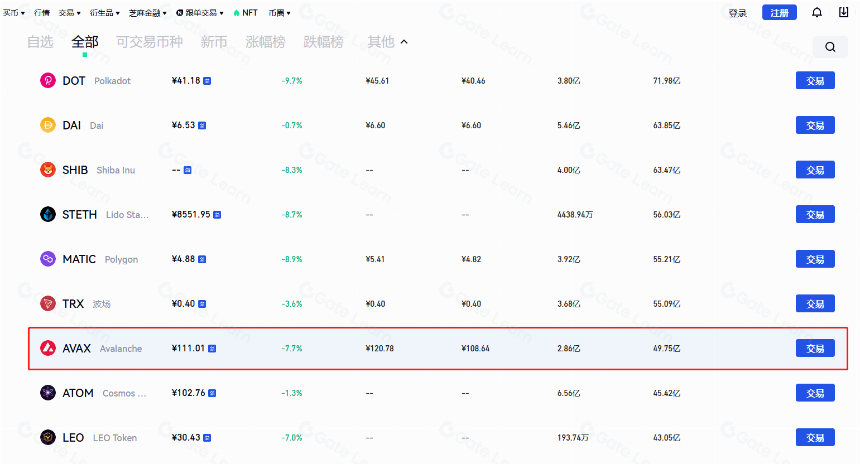Open the 币圈 dropdown menu
The image size is (860, 464).
279,13
